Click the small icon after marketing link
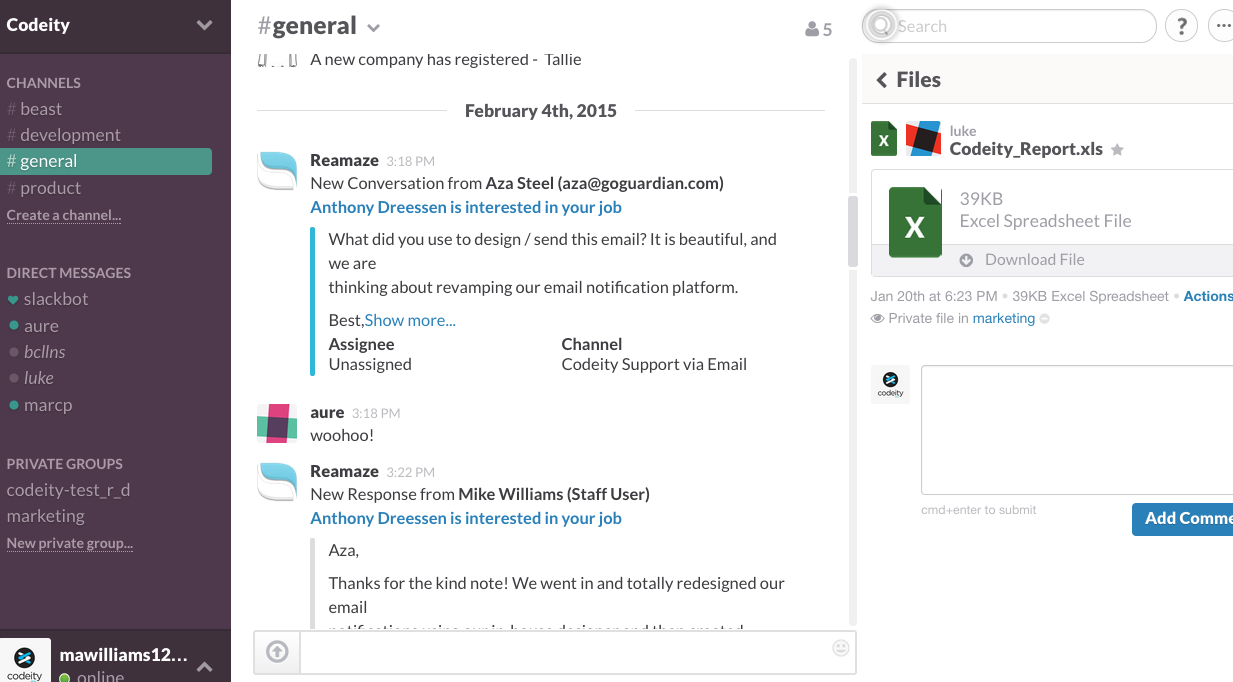 [1045, 319]
